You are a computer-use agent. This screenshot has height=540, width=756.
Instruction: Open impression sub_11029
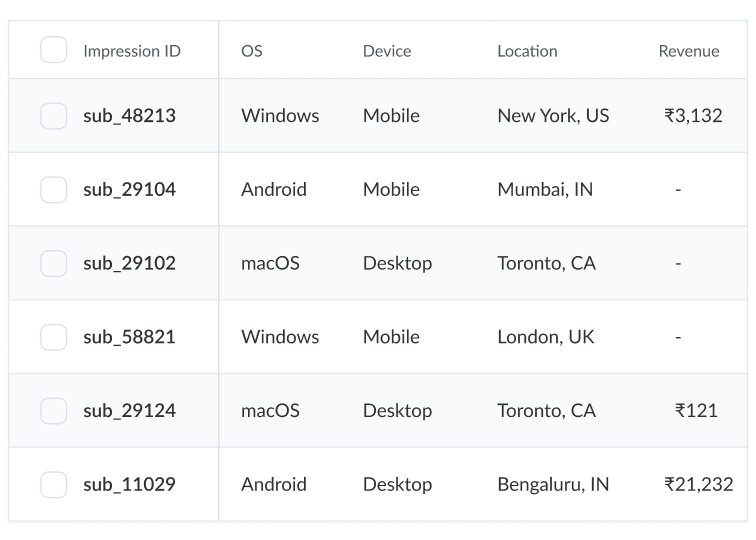[x=129, y=485]
